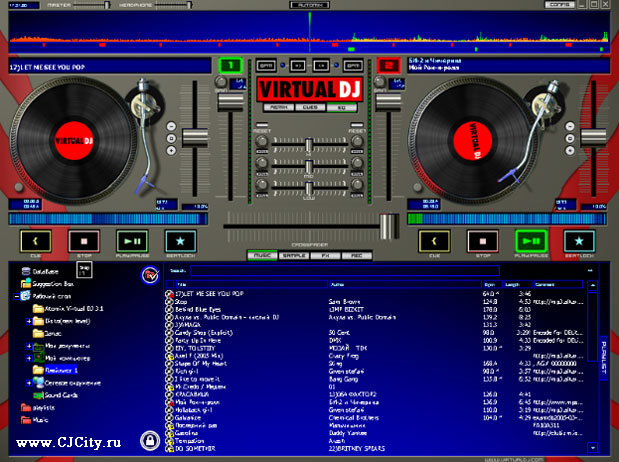Viewport: 619px width, 462px height.
Task: Click the deck 1 volume fader
Action: 231,103
